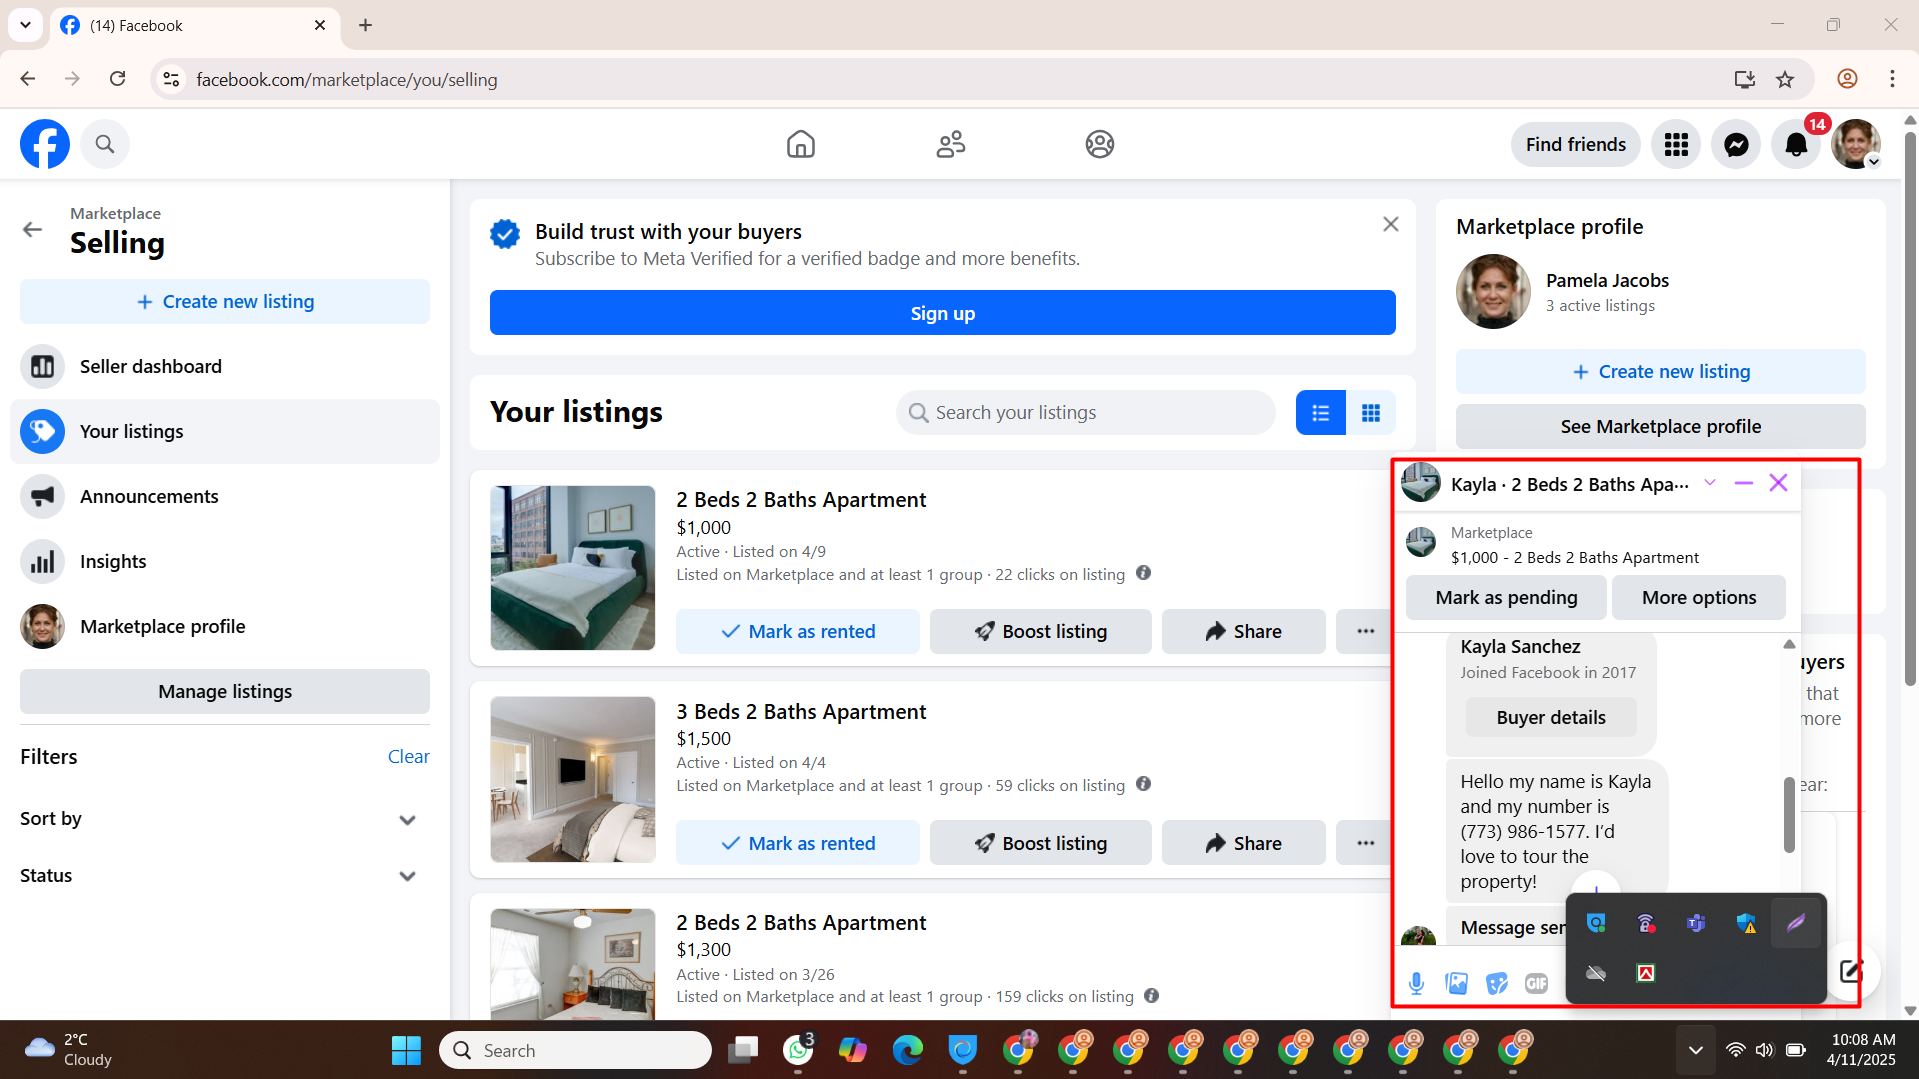This screenshot has width=1919, height=1079.
Task: Open Facebook search magnifier icon
Action: [105, 144]
